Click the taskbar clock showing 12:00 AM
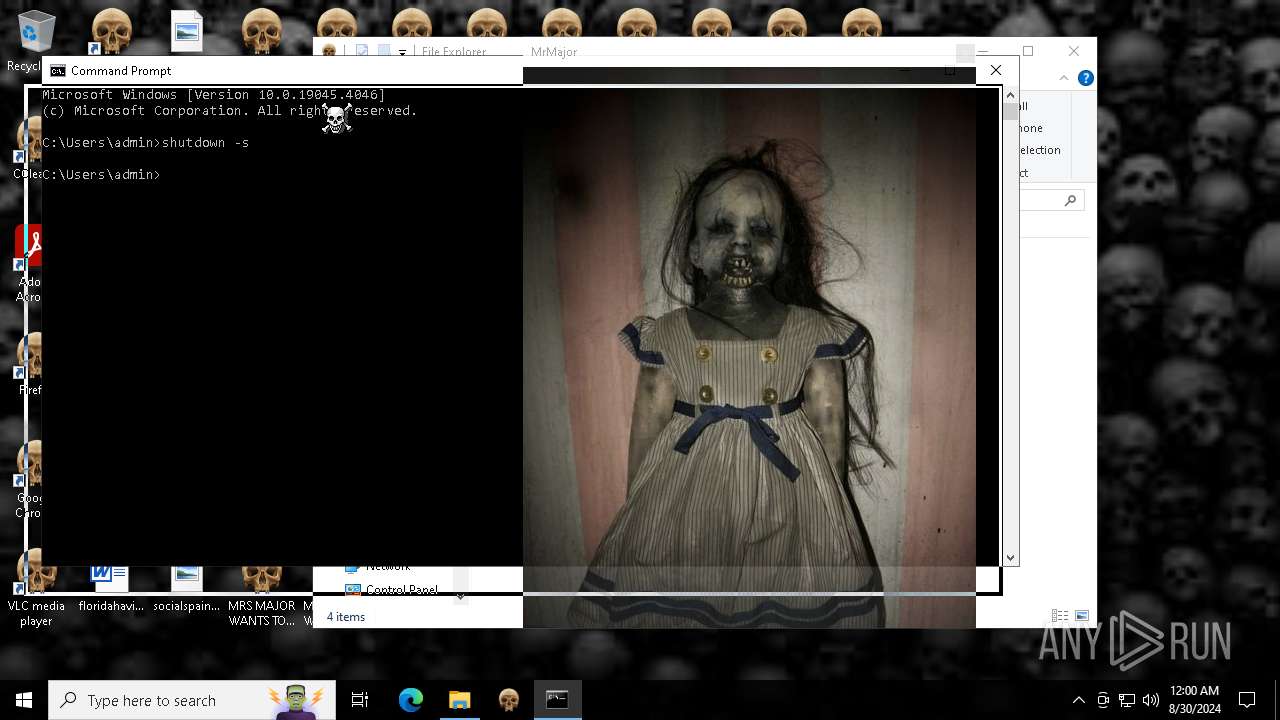This screenshot has width=1280, height=720. pos(1194,700)
